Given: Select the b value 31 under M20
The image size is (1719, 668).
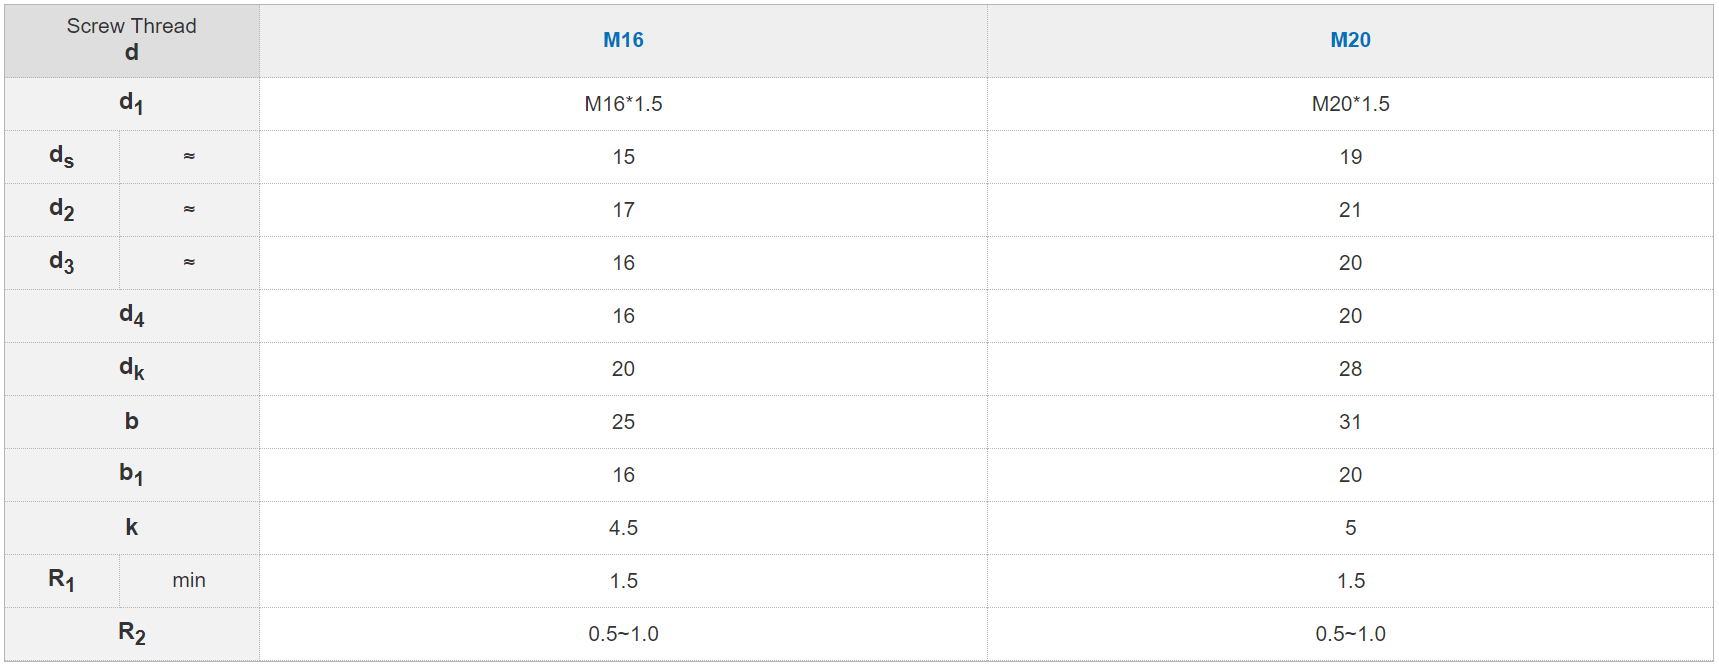Looking at the screenshot, I should point(1350,422).
